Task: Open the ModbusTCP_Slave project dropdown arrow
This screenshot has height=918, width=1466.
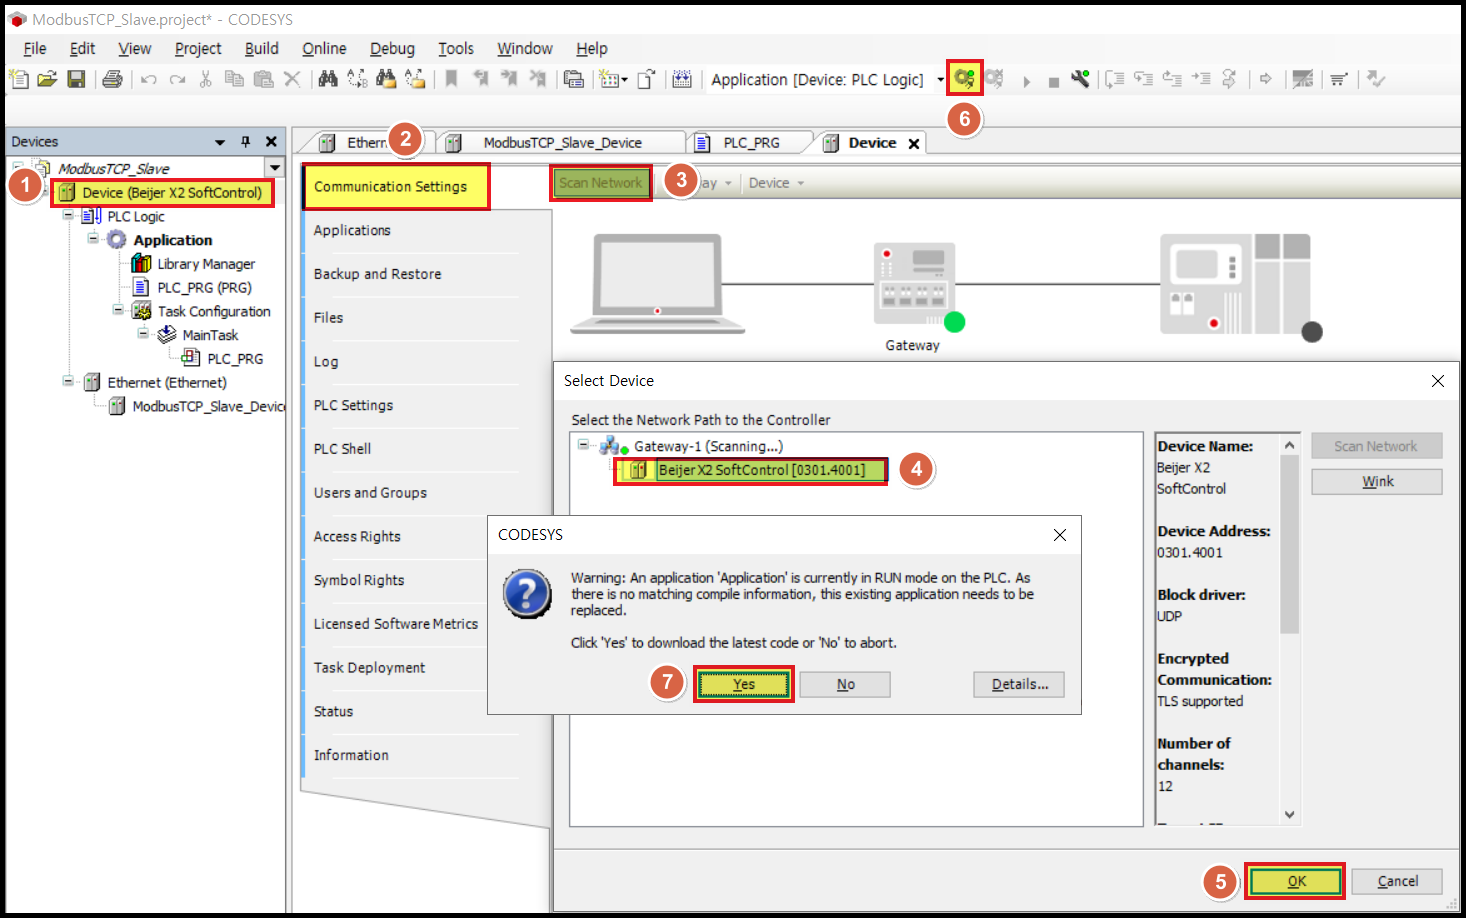Action: 274,168
